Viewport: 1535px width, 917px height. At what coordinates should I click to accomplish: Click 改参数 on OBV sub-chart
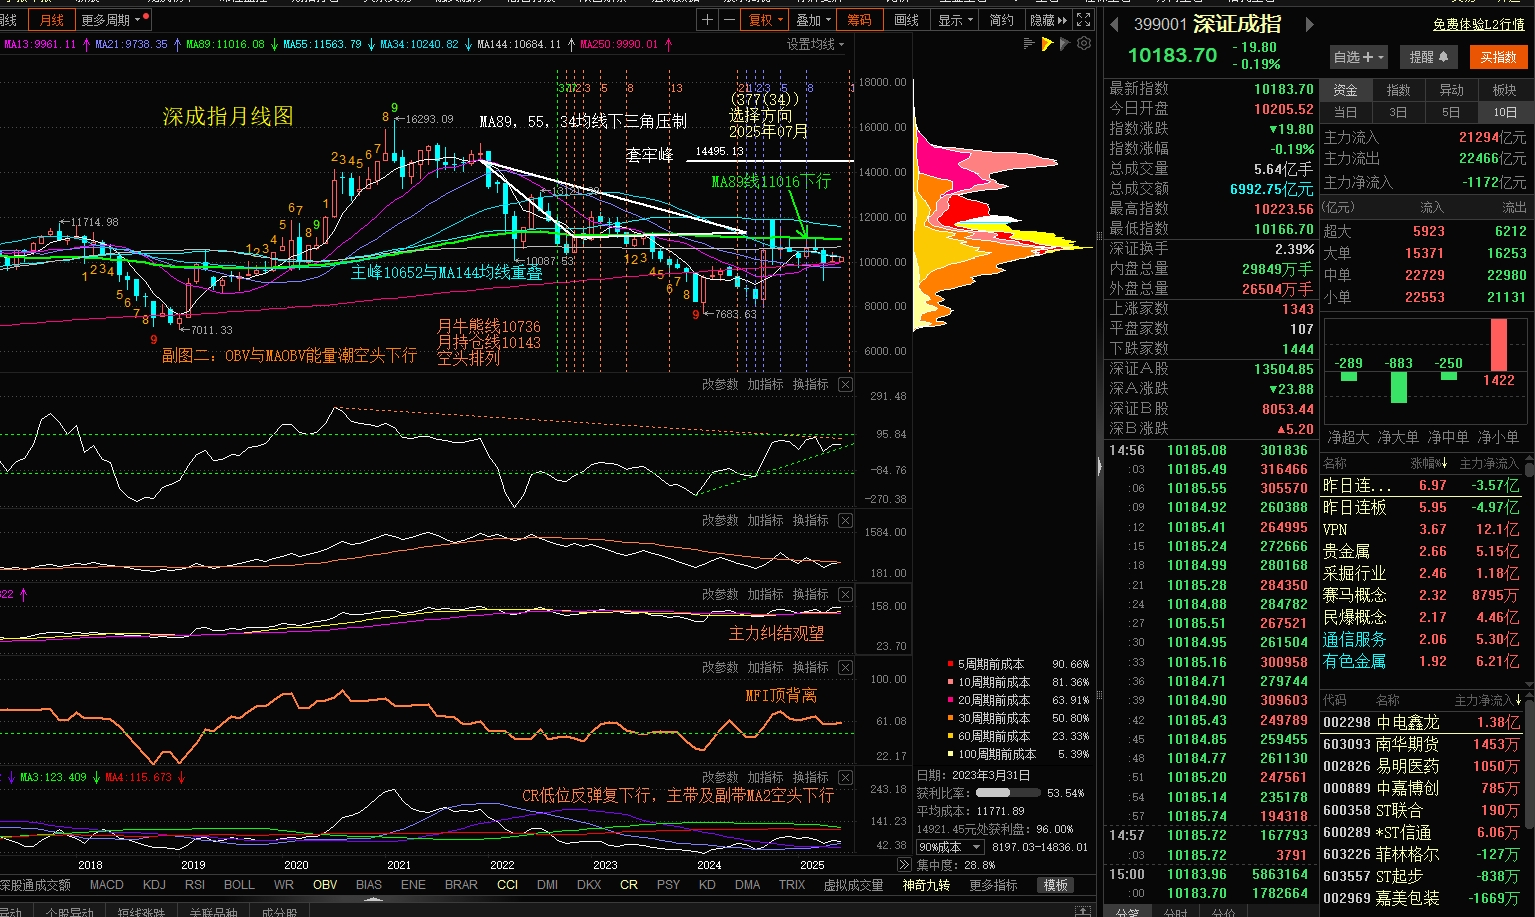(720, 384)
